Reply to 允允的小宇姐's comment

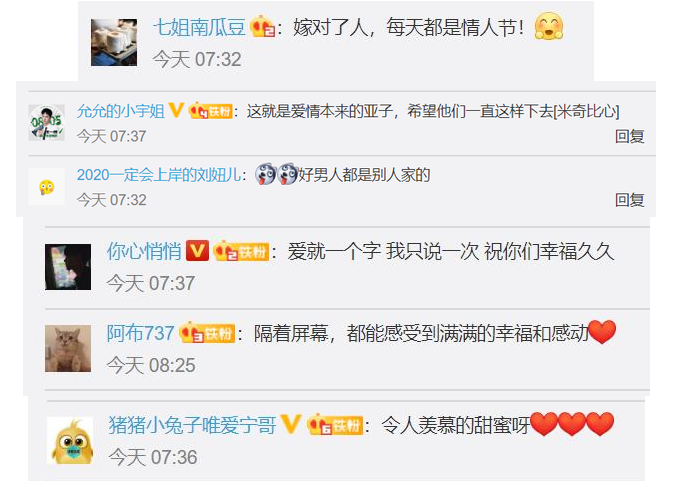(630, 136)
